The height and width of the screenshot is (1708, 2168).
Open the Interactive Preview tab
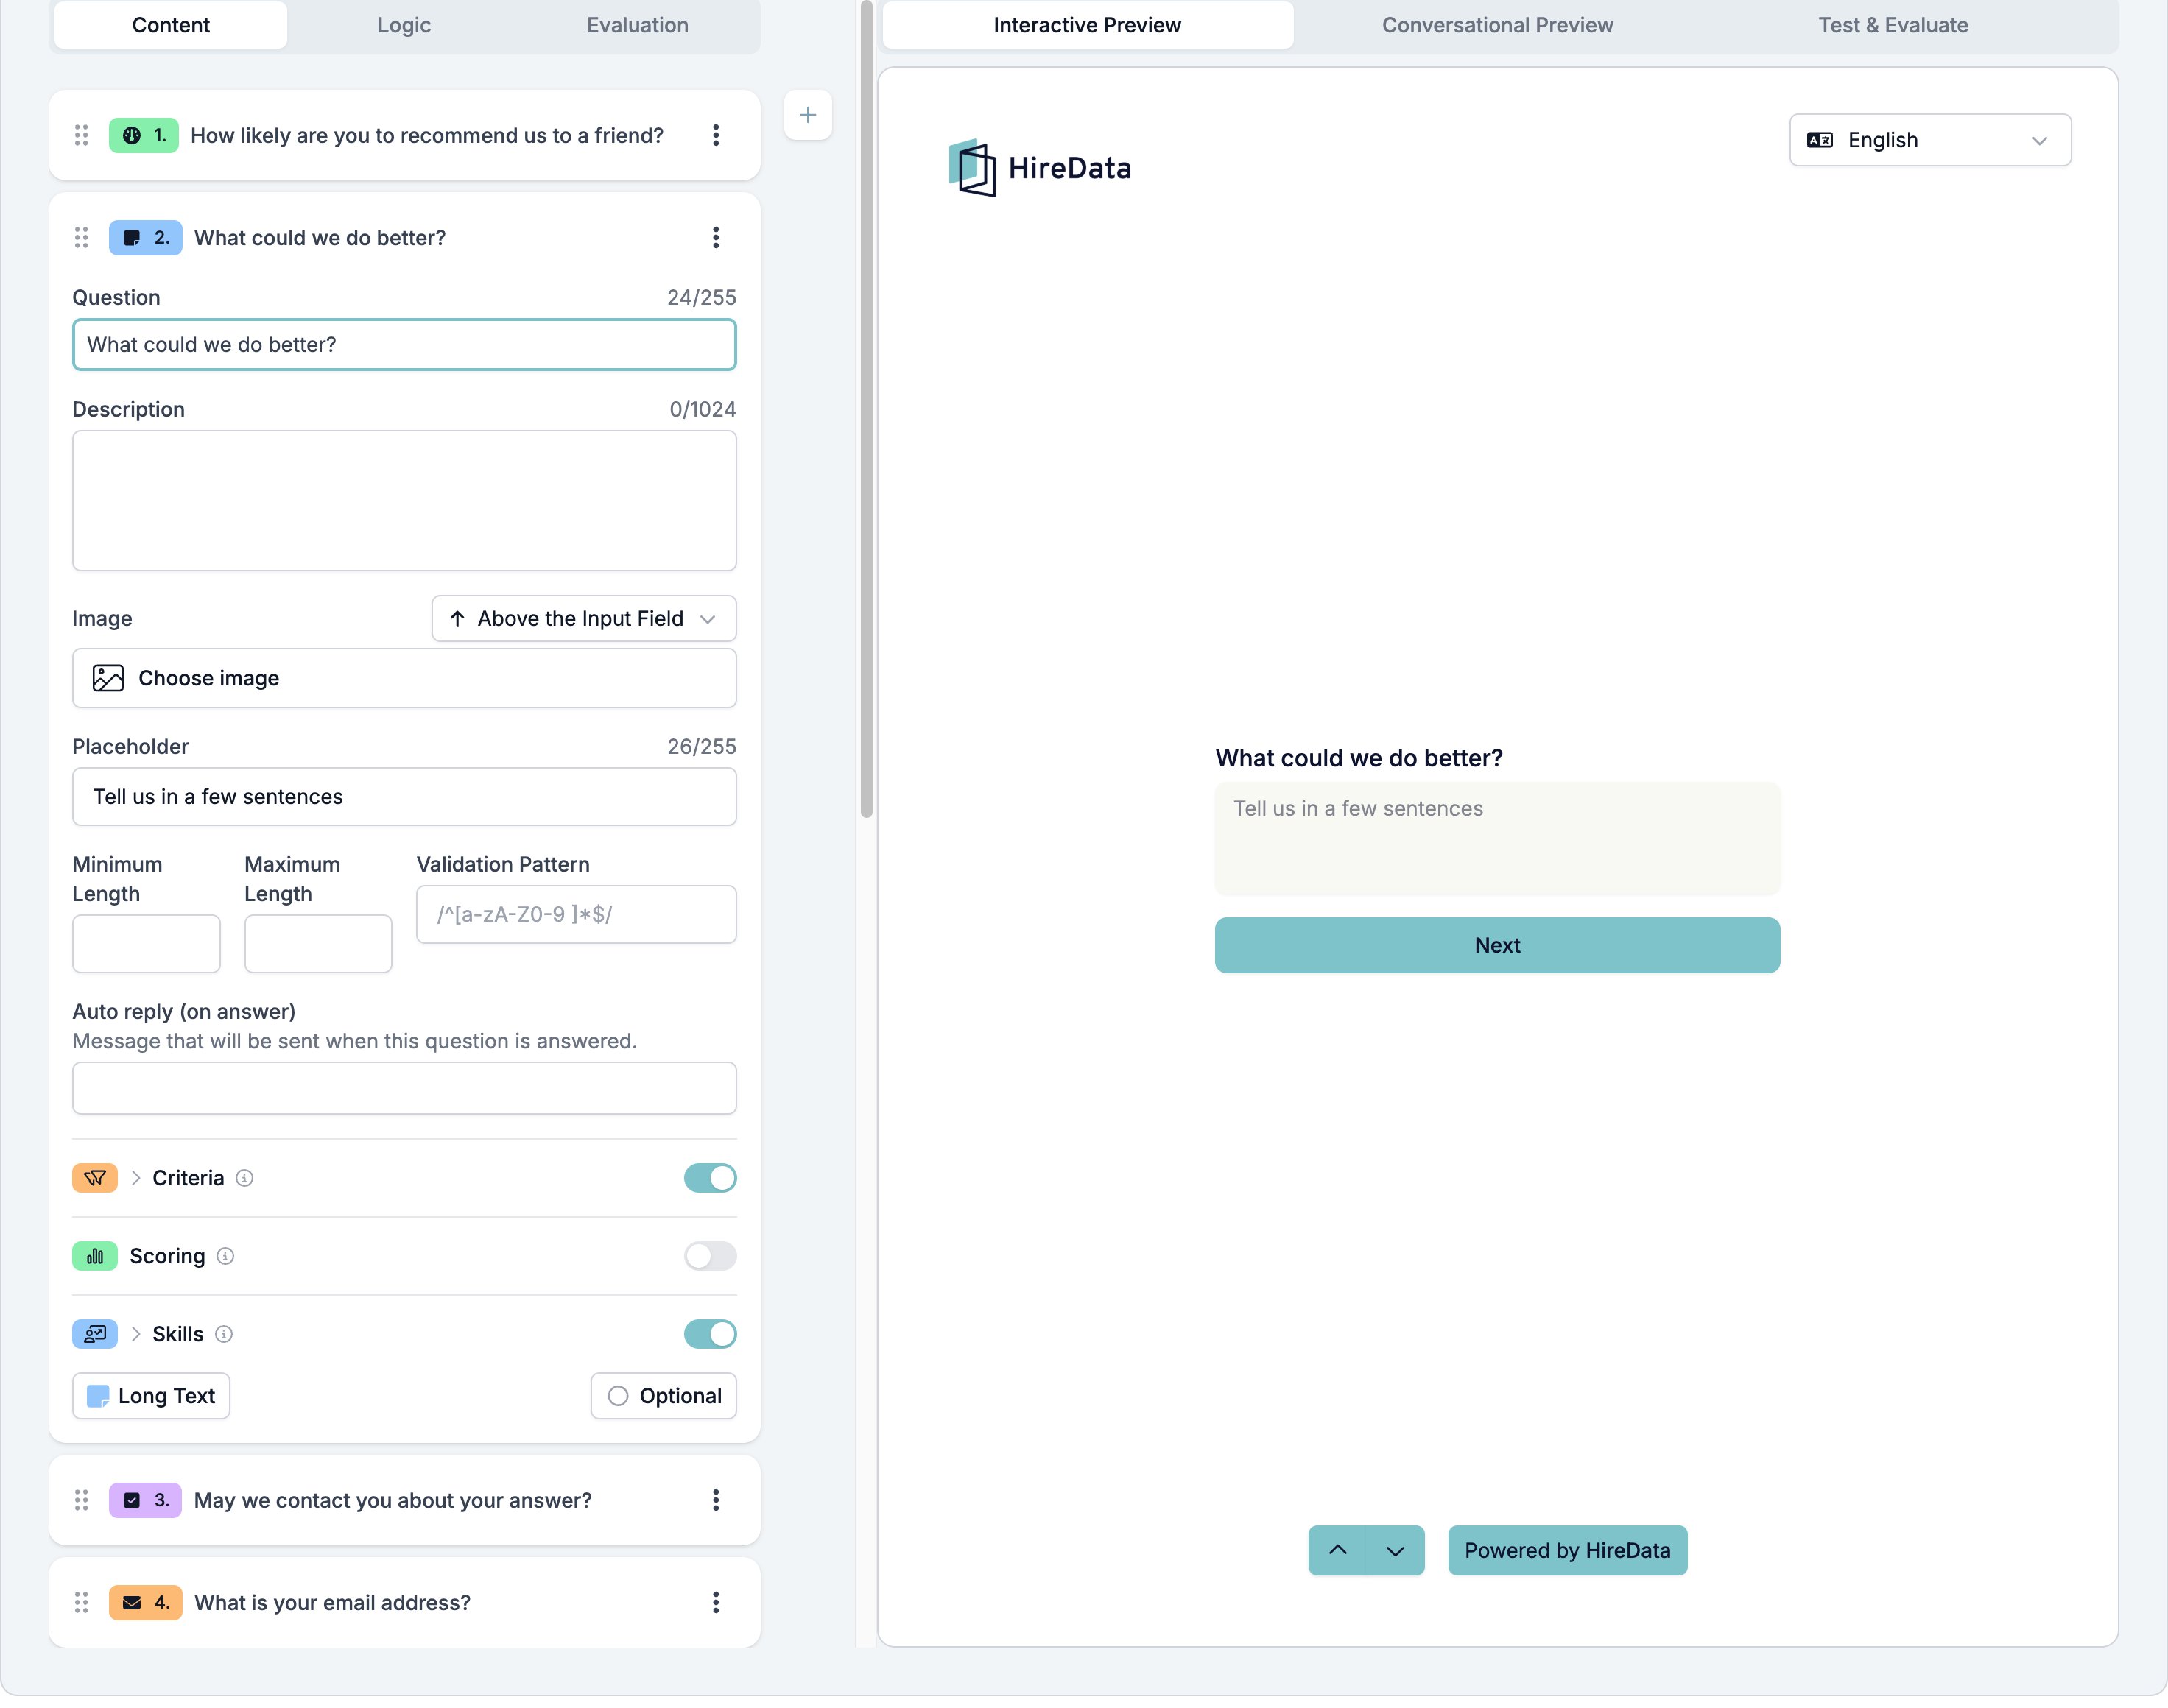1087,25
